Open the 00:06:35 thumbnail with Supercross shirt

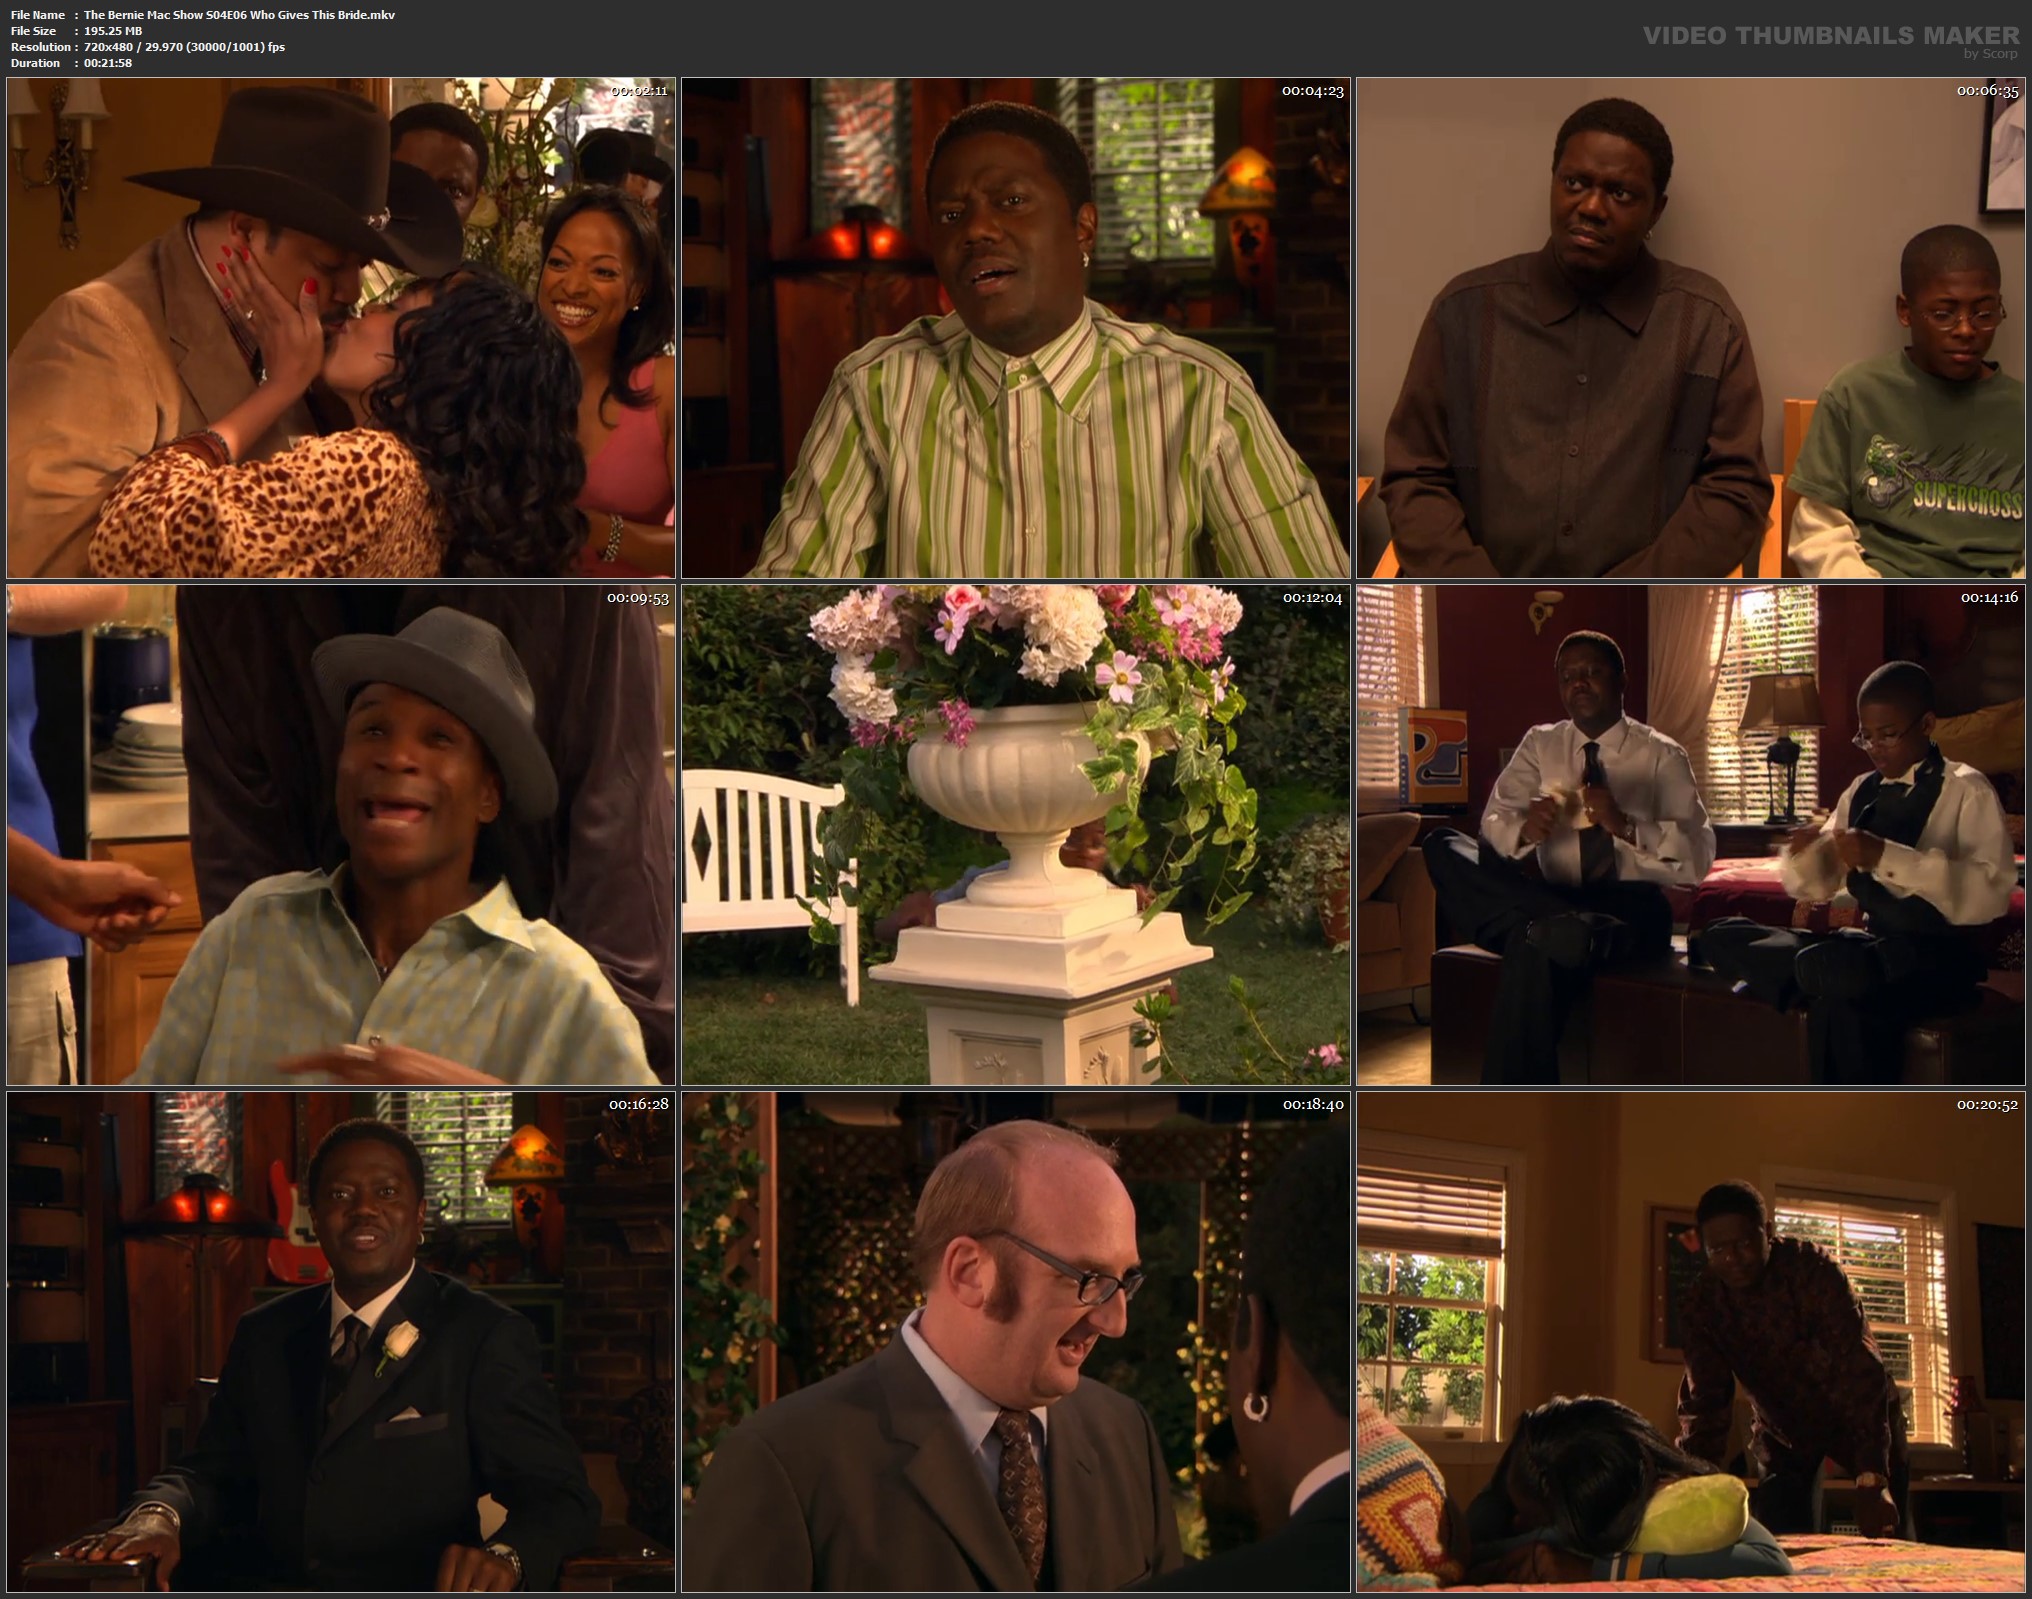click(x=1692, y=328)
